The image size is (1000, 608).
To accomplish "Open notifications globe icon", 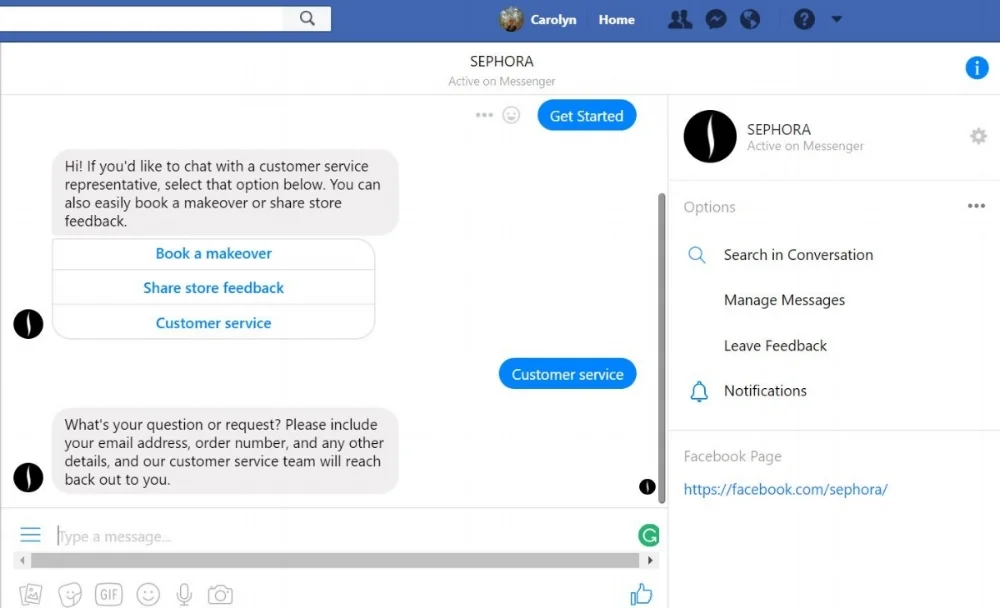I will click(x=750, y=20).
